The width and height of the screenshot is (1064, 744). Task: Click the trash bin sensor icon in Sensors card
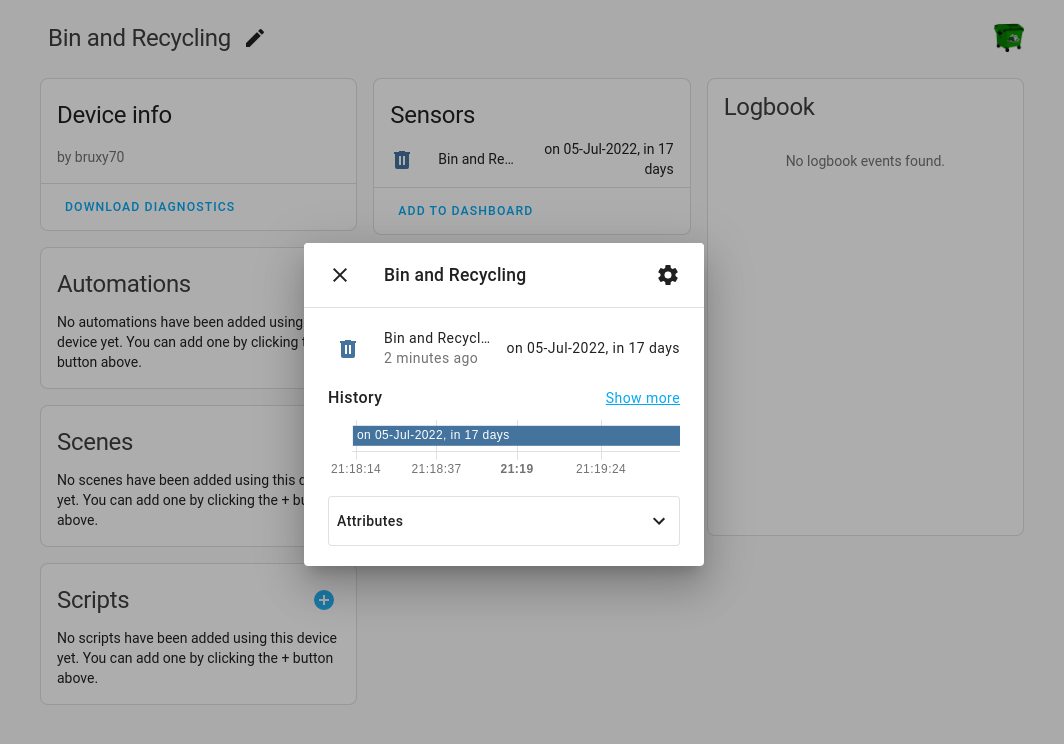[x=402, y=159]
